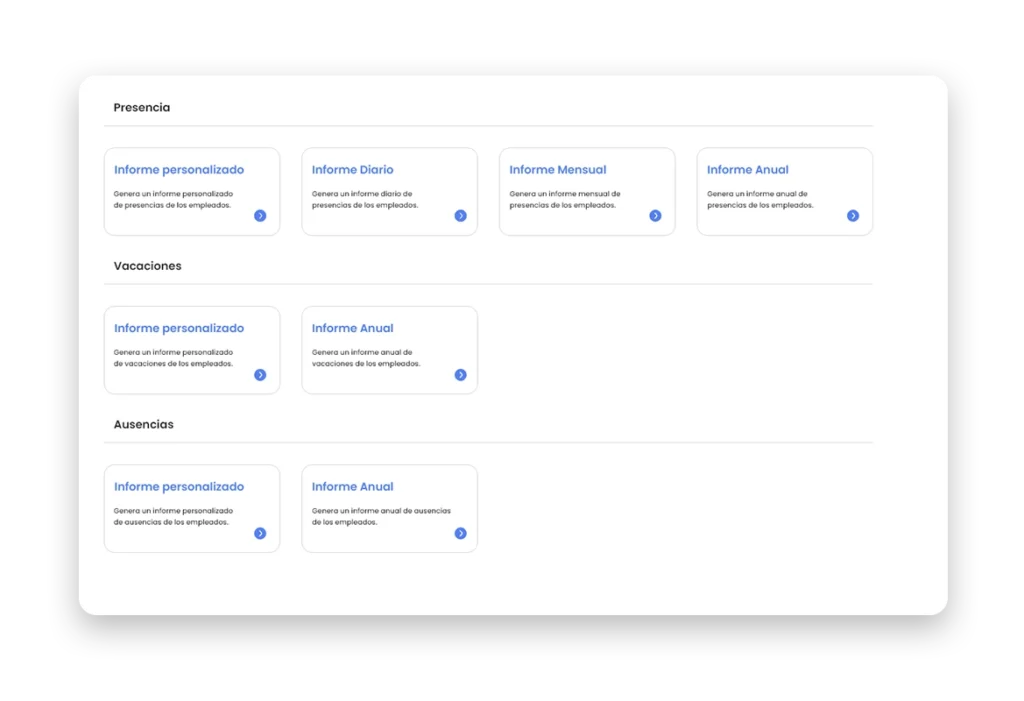Screen dimensions: 1024x701
Task: Click the Vacaciones section heading
Action: tap(147, 266)
